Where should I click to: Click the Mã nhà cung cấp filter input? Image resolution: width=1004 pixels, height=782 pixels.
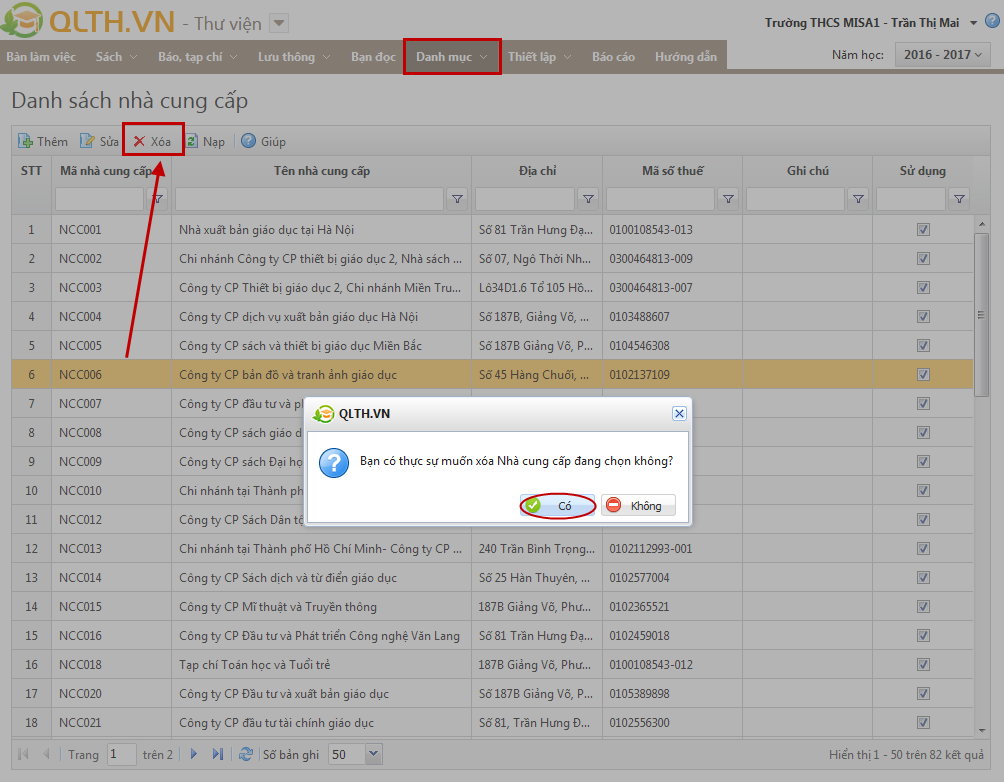pos(99,199)
